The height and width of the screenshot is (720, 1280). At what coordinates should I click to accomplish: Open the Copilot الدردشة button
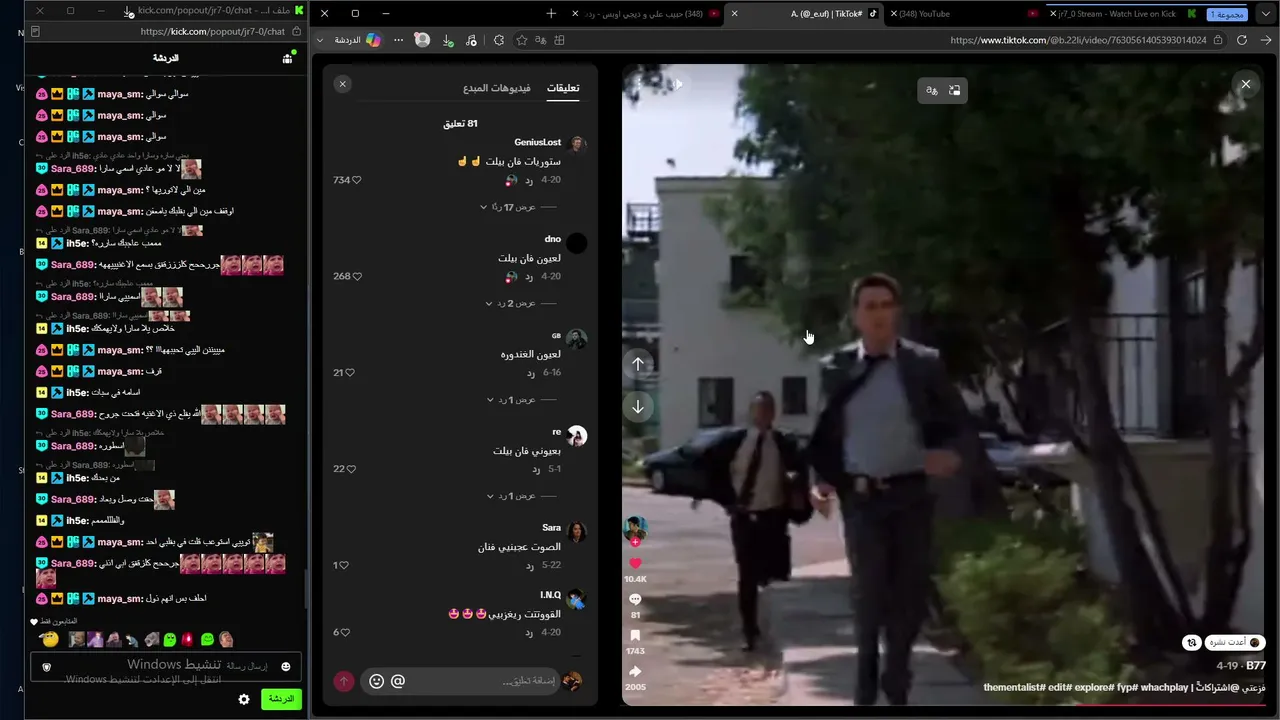[x=358, y=40]
